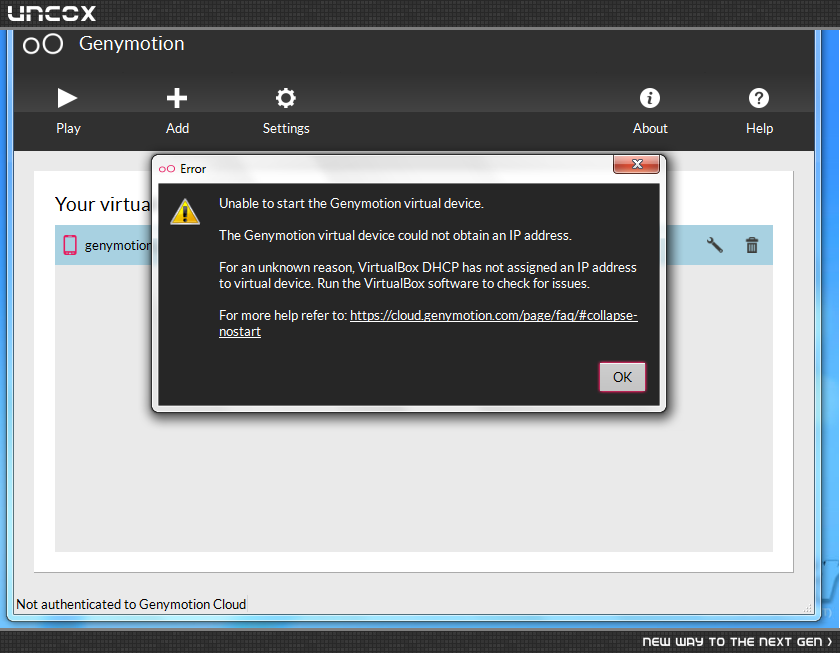840x653 pixels.
Task: Click the trash delete icon in device row
Action: click(x=752, y=245)
